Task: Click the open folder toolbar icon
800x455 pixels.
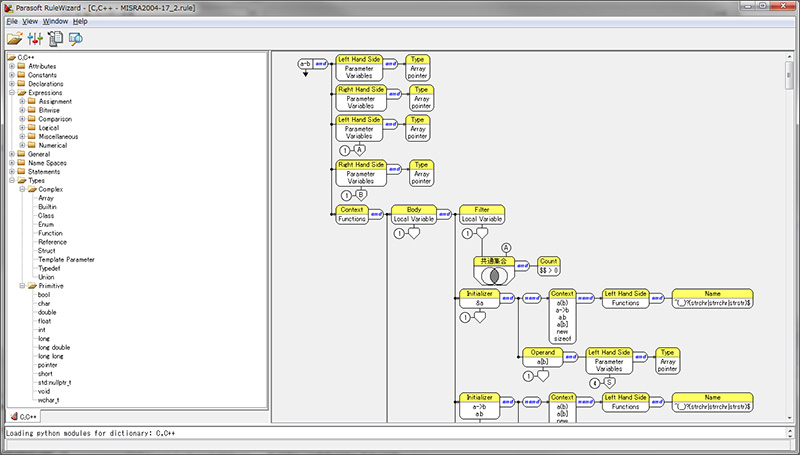Action: (14, 39)
